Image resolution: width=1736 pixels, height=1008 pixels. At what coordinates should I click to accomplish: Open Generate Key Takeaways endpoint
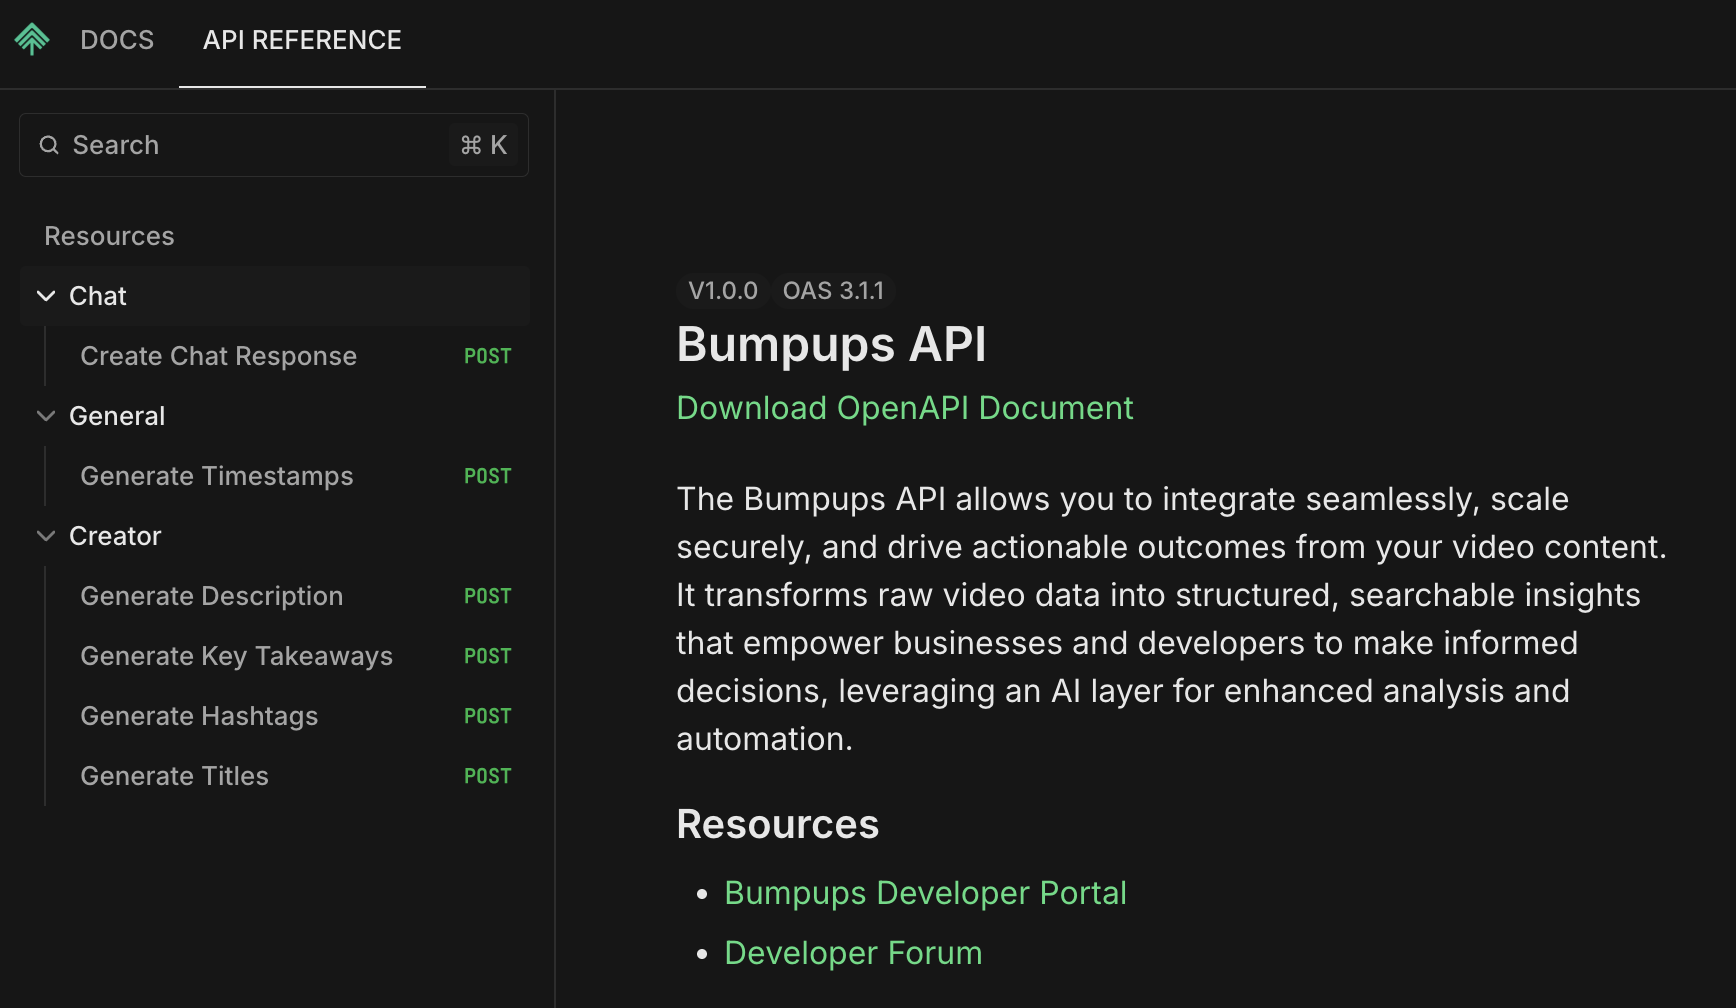pos(237,656)
